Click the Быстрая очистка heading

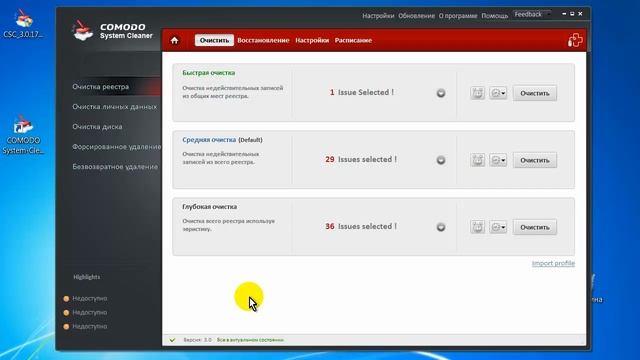pos(209,73)
